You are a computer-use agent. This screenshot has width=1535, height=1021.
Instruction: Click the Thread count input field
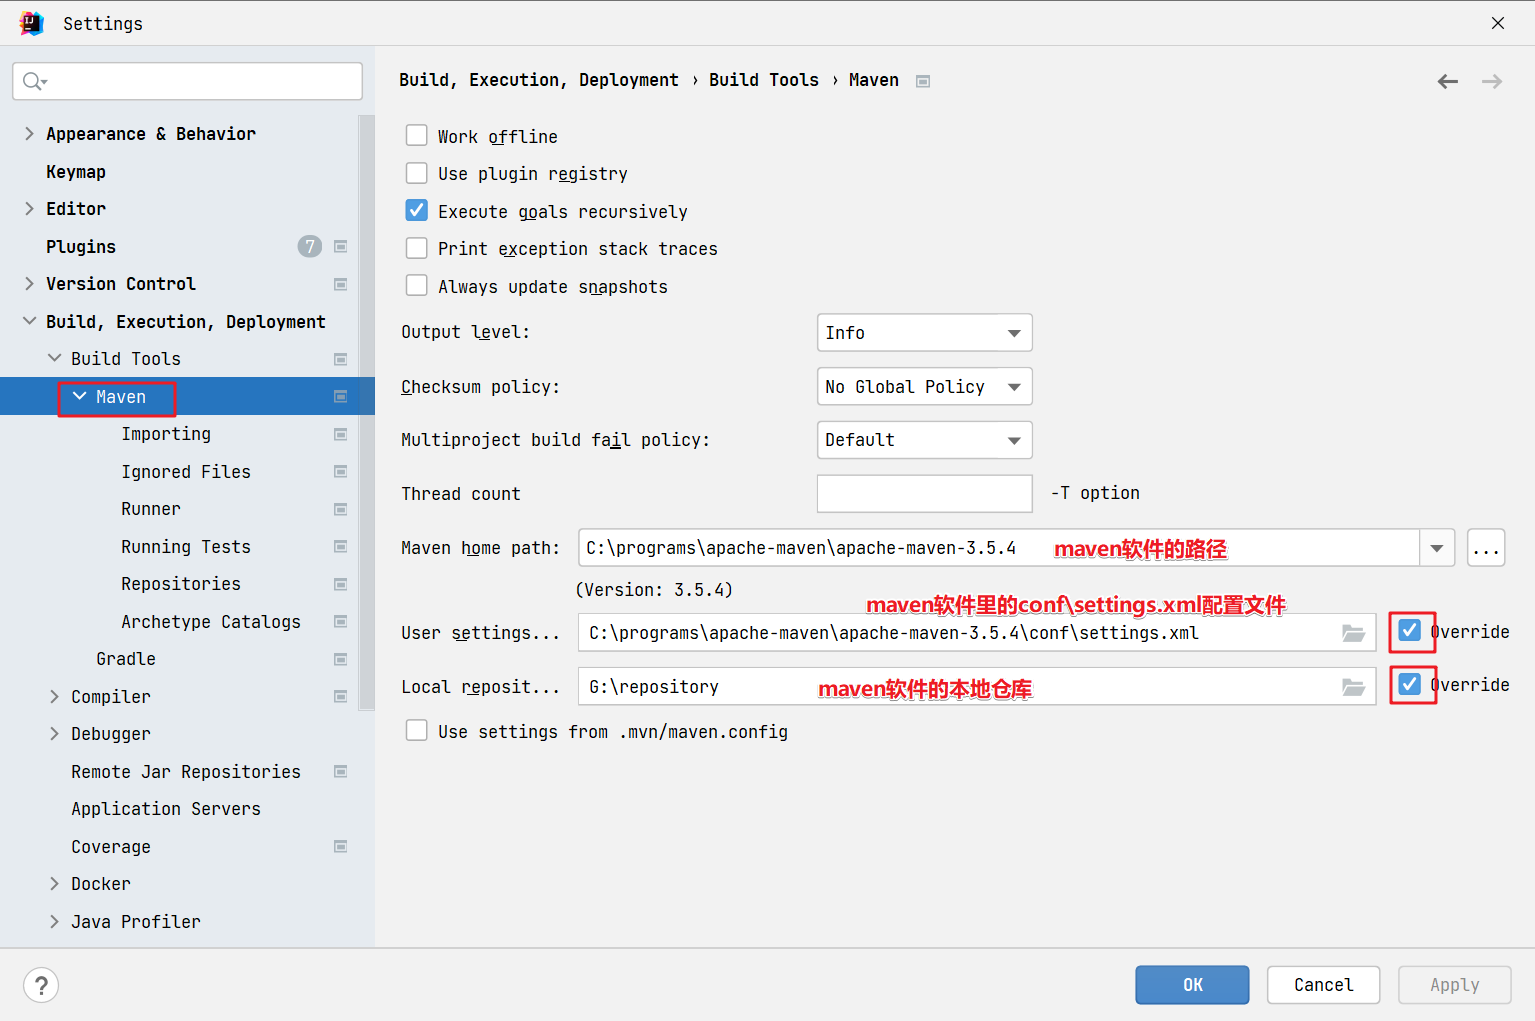924,494
